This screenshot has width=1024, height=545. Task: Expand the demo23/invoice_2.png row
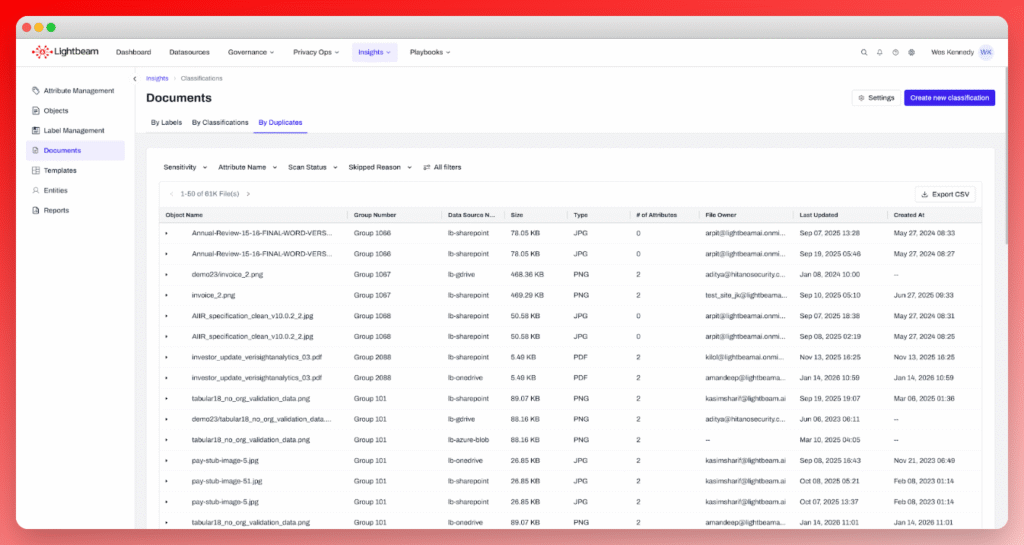pyautogui.click(x=167, y=274)
